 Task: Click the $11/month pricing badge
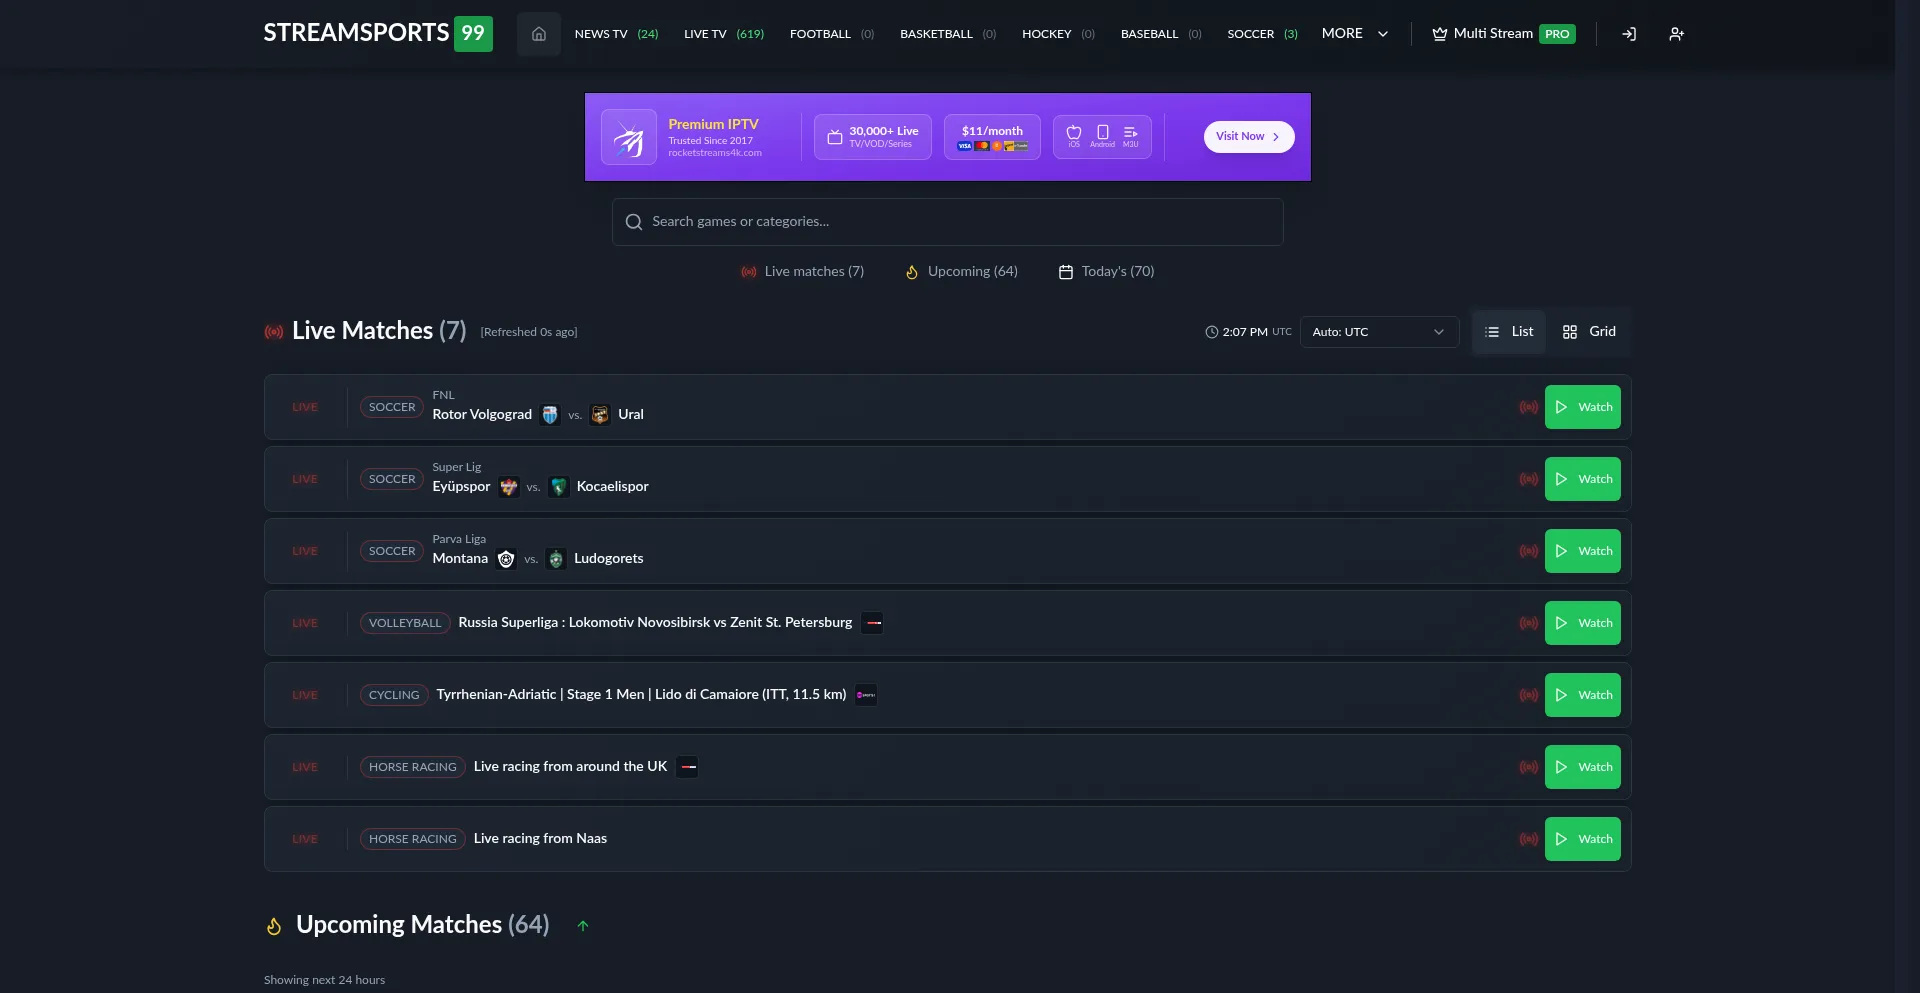pos(992,137)
